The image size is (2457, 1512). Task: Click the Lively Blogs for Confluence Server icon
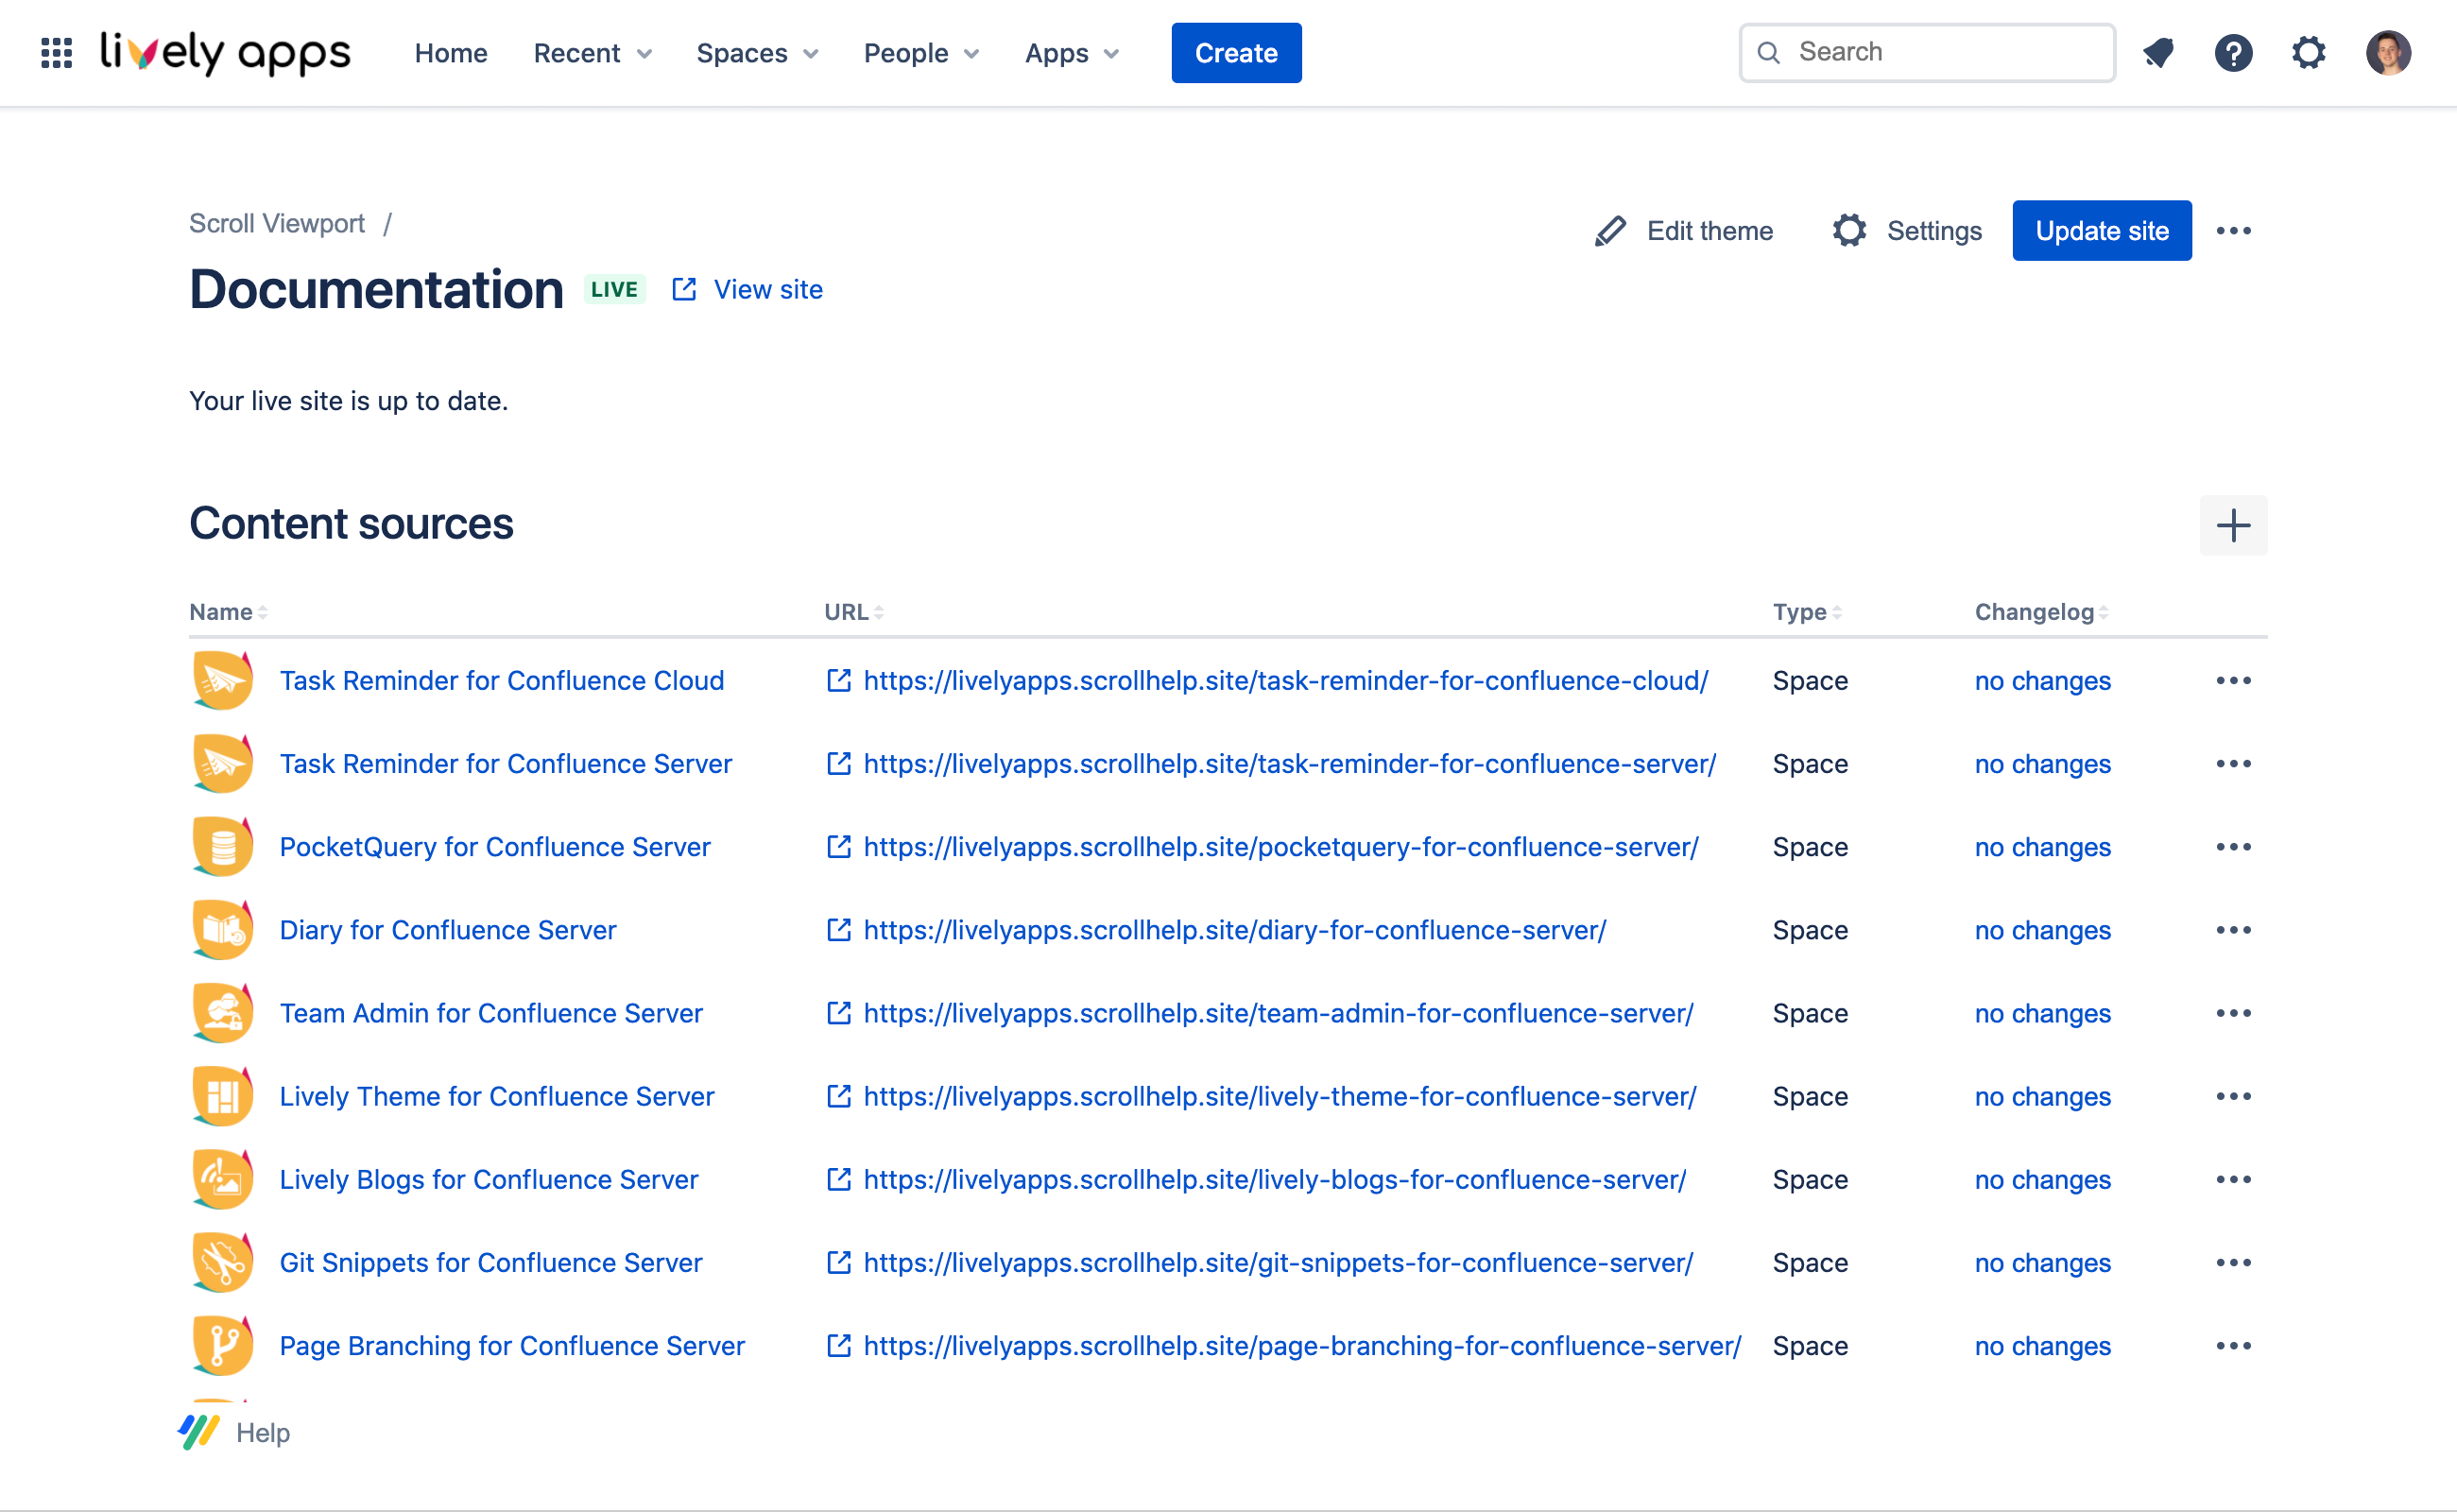[x=222, y=1179]
